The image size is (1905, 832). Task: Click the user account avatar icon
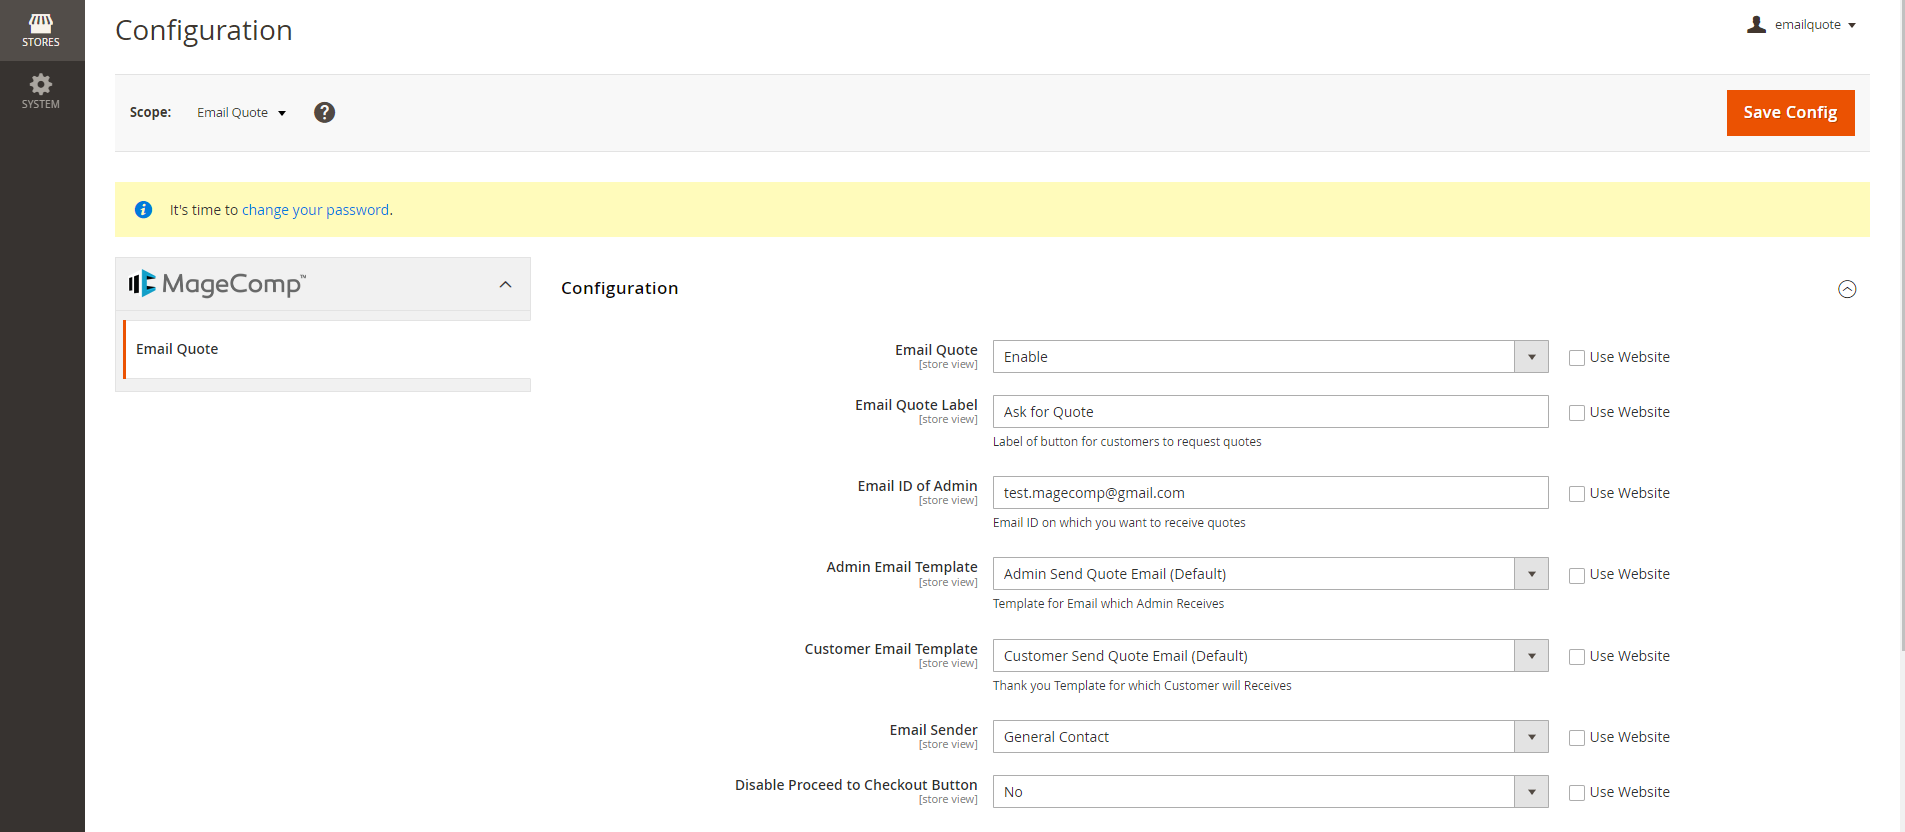pos(1756,25)
